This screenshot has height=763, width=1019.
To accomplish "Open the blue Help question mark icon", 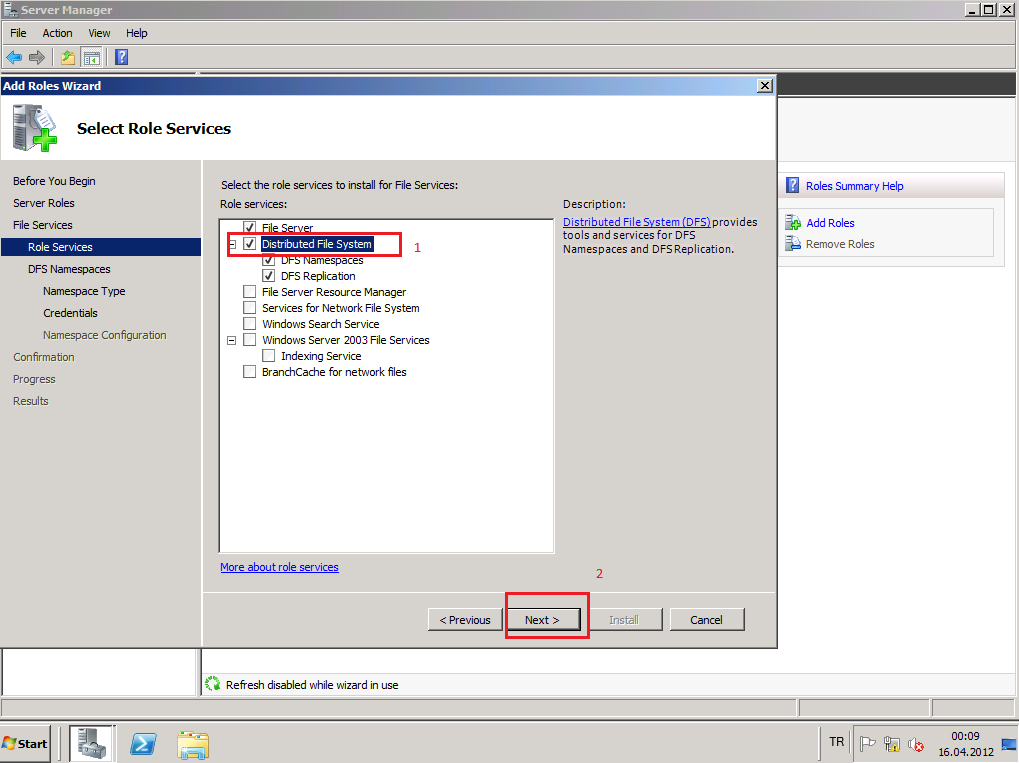I will [121, 57].
